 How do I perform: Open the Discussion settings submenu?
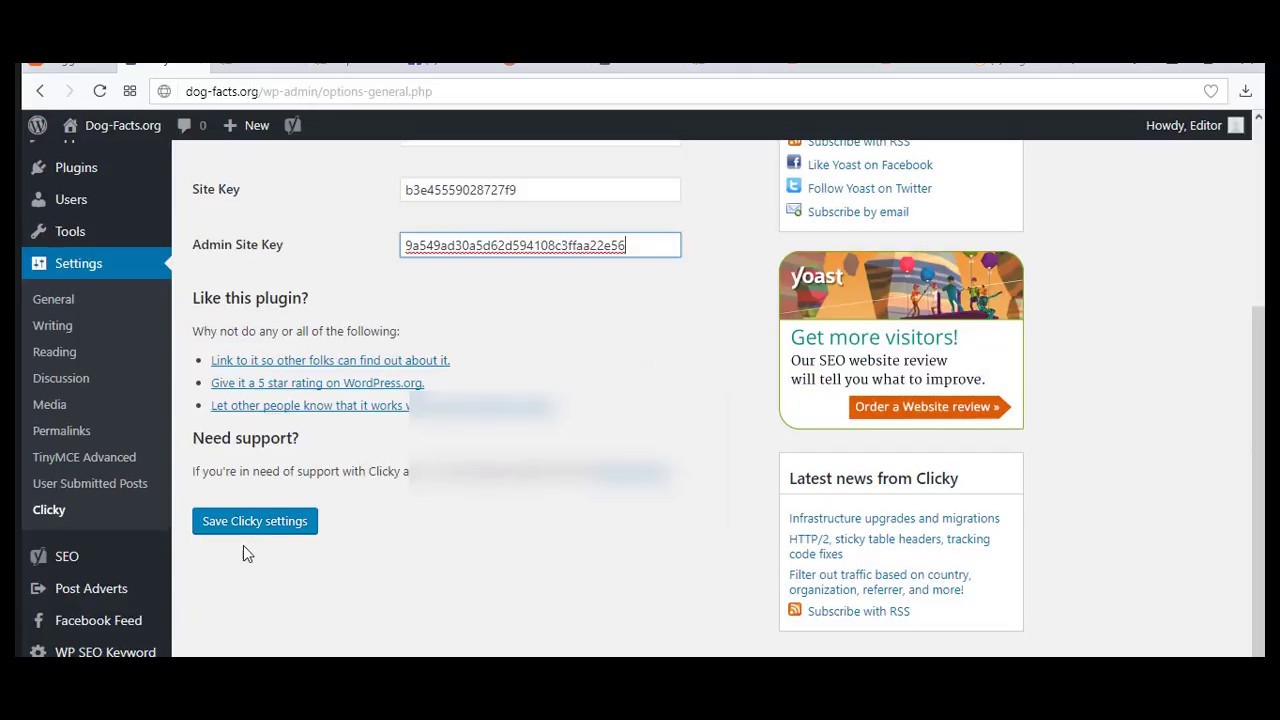coord(61,378)
